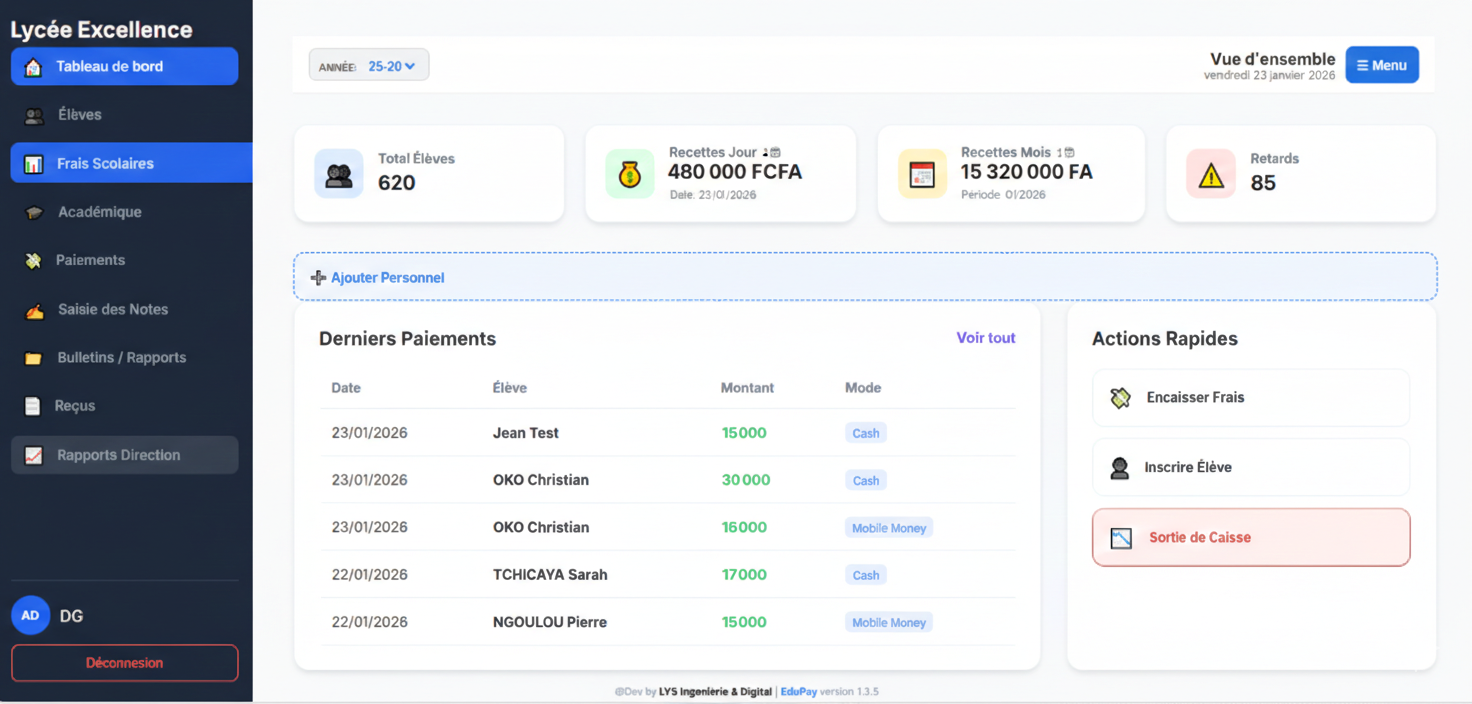Click the warning triangle on Retards card

tap(1211, 173)
